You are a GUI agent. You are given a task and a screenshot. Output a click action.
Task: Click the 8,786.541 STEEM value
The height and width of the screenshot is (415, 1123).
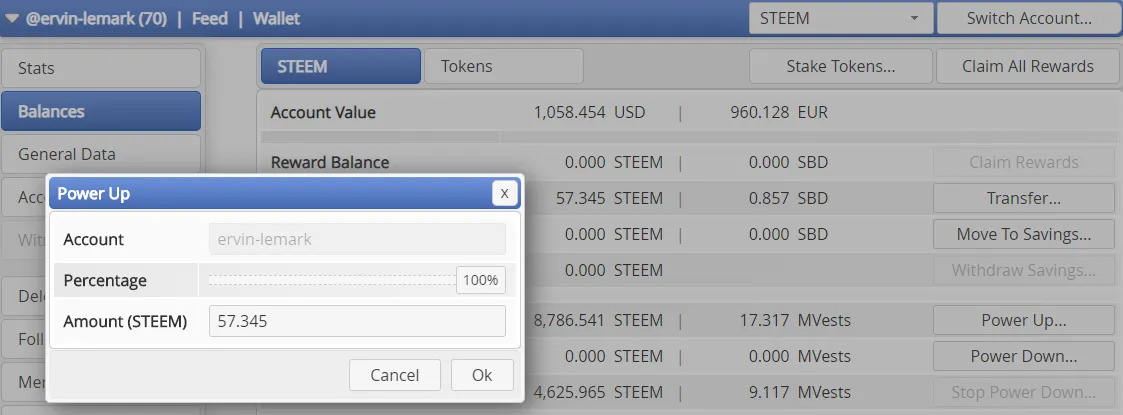[598, 320]
